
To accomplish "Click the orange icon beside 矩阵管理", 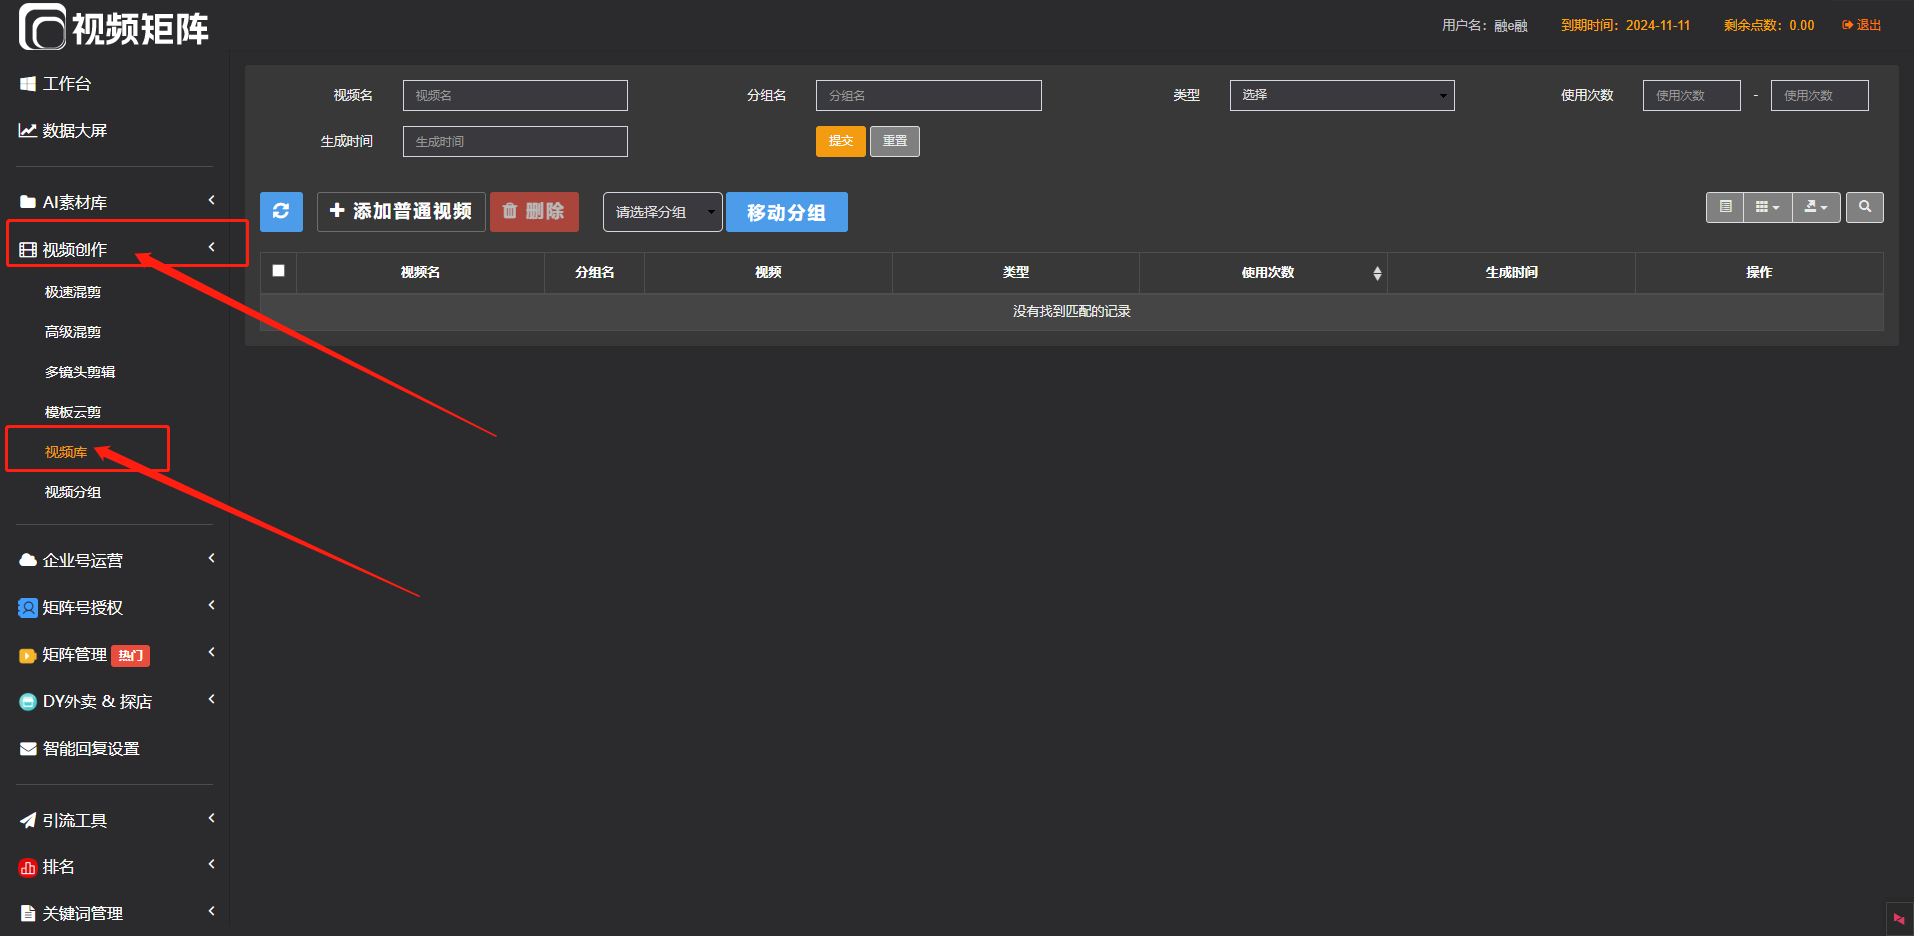I will pyautogui.click(x=28, y=656).
